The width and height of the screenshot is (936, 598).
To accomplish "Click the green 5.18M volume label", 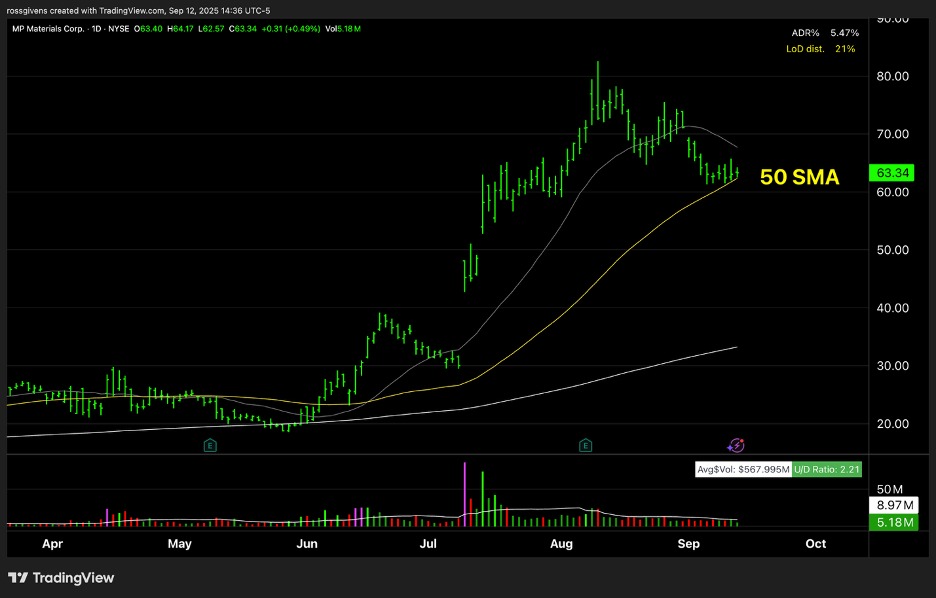I will point(892,522).
